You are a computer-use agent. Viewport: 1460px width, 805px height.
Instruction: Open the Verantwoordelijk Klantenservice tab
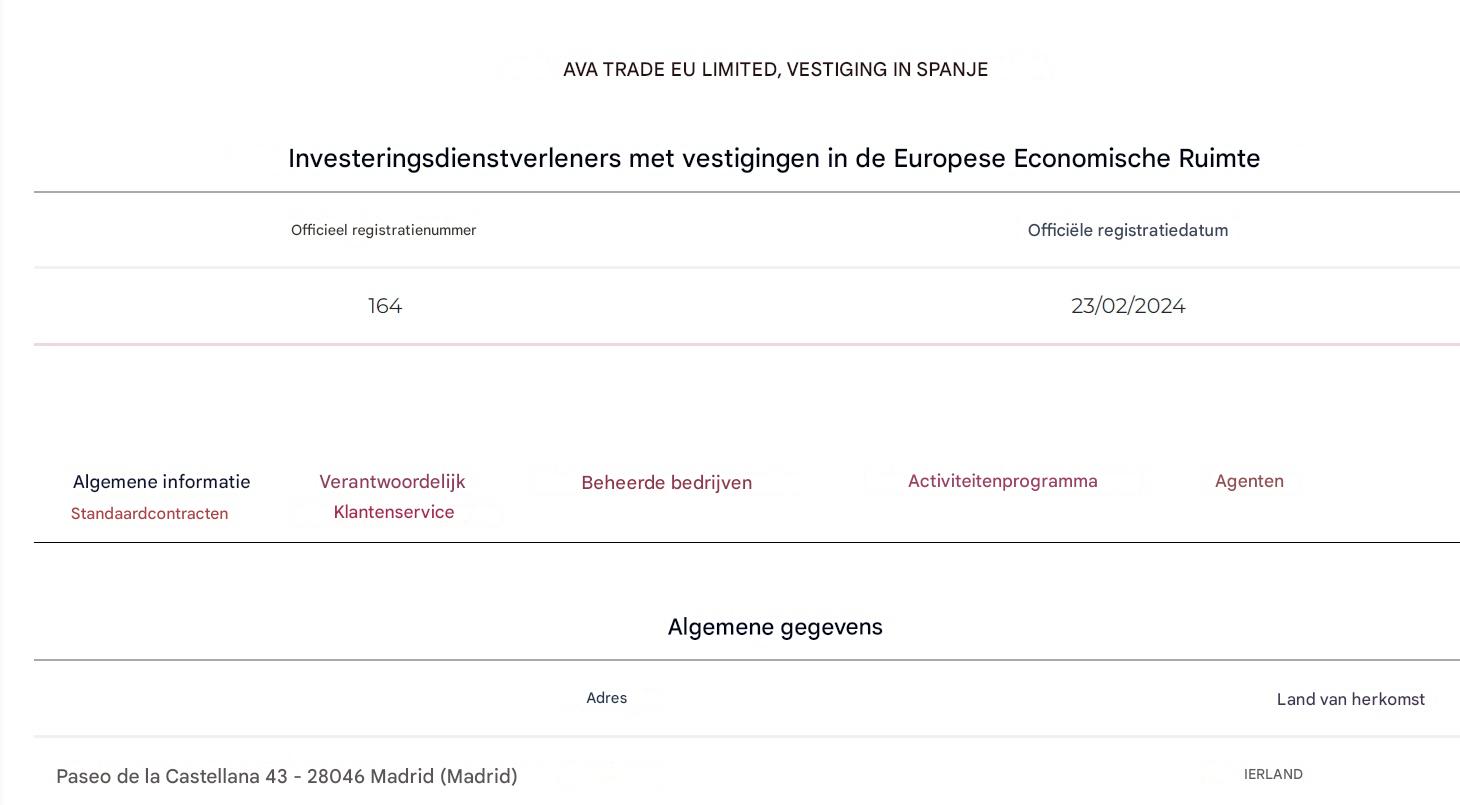pyautogui.click(x=393, y=496)
